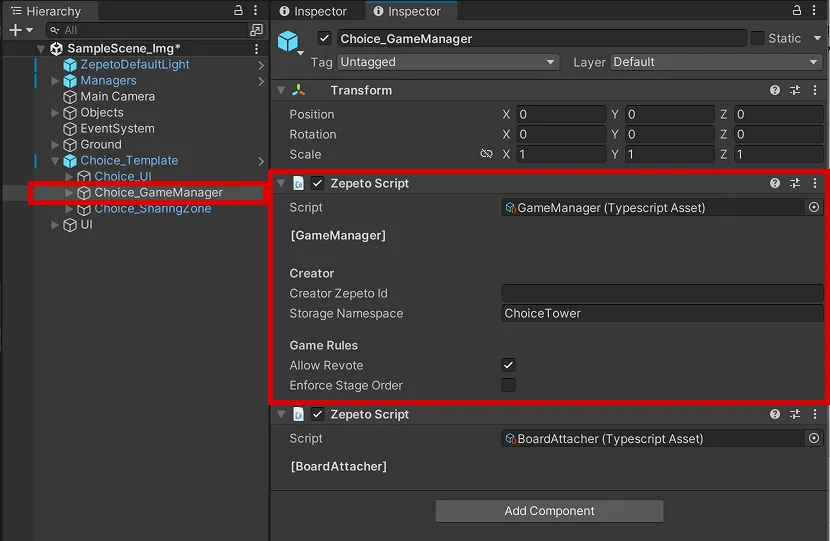Click the Transform component icon
Image resolution: width=830 pixels, height=541 pixels.
point(299,90)
